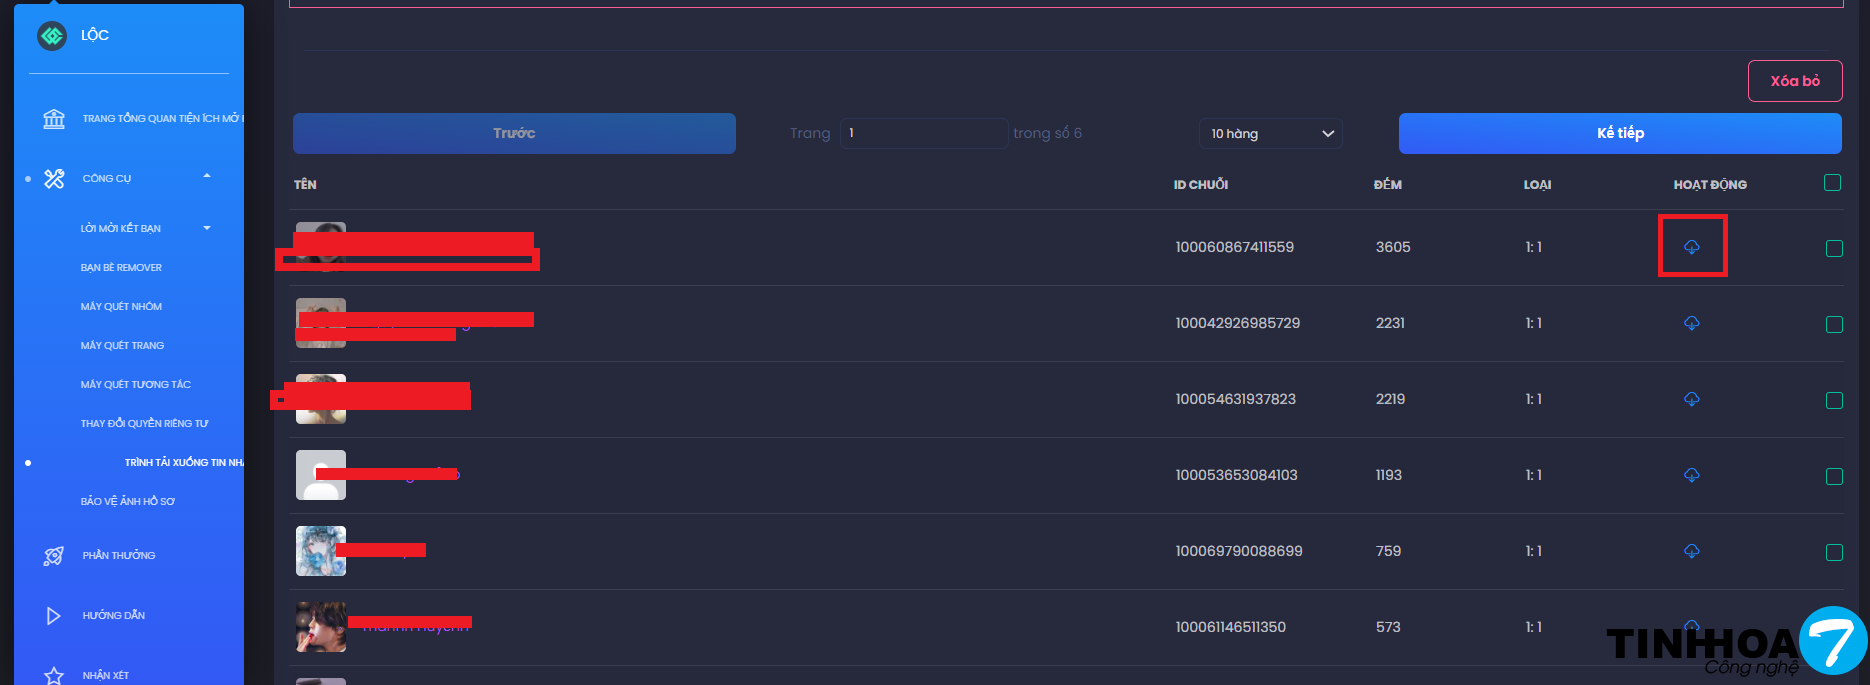Screen dimensions: 1870x685
Task: Click download icon for row 100060867411559
Action: click(1691, 247)
